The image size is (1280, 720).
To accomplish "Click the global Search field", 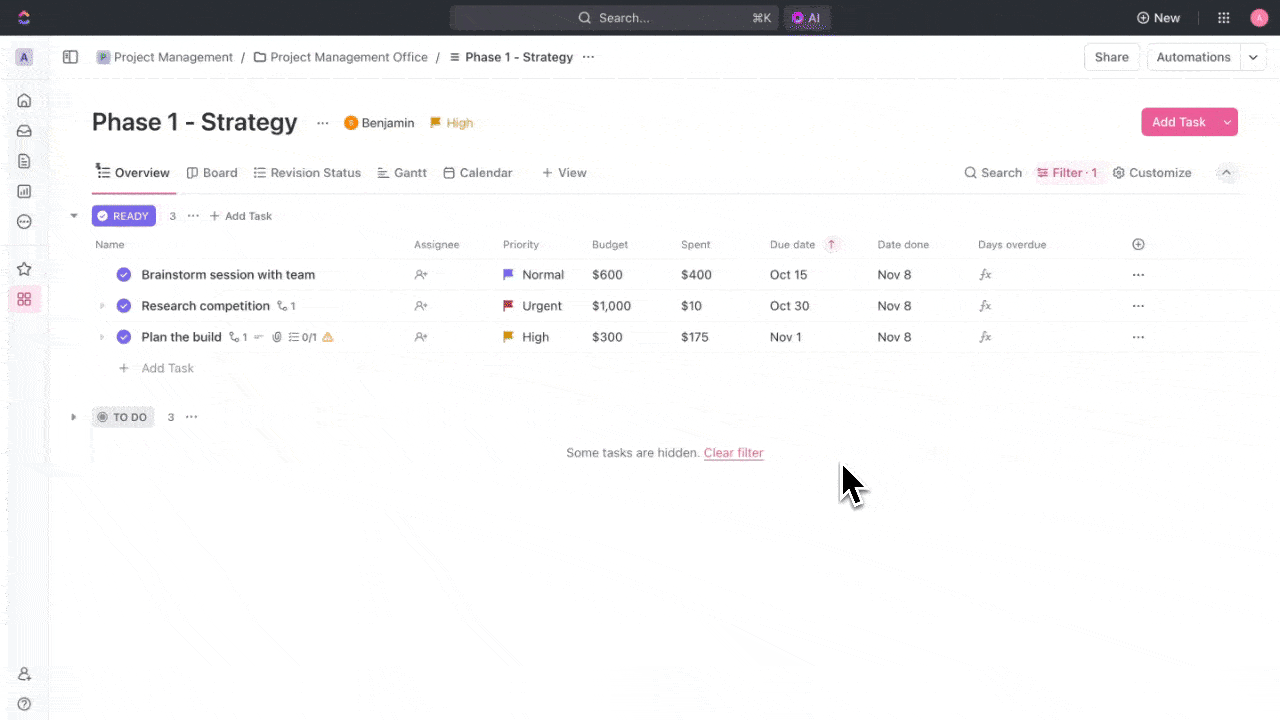I will click(x=614, y=18).
